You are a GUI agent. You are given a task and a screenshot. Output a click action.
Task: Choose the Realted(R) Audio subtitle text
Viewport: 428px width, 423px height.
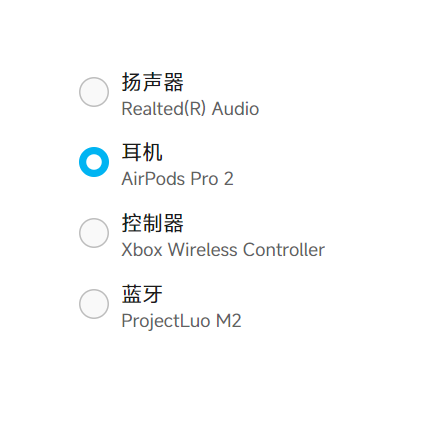click(x=190, y=109)
